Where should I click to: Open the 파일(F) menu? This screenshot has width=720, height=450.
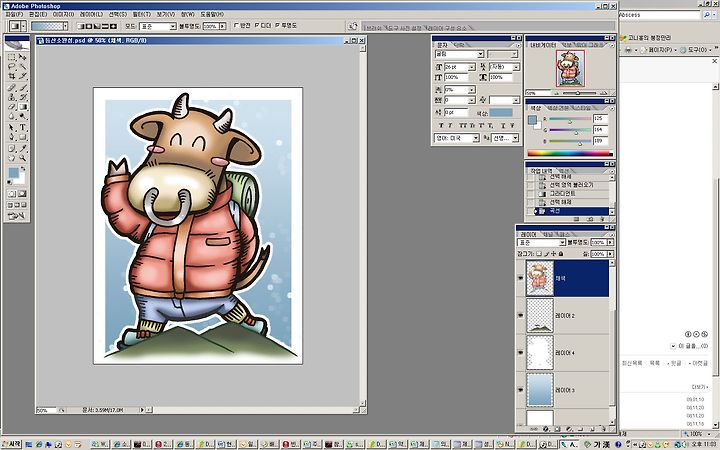tap(13, 15)
